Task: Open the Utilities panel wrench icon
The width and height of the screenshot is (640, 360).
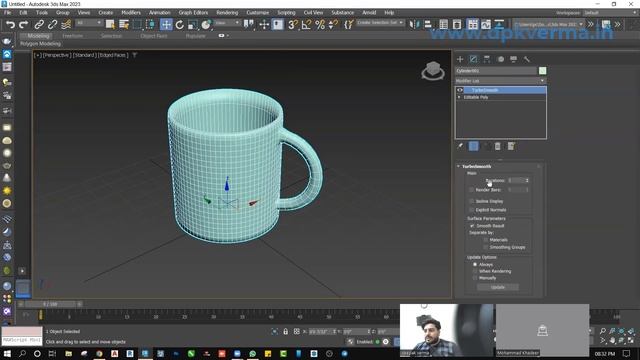Action: click(527, 60)
